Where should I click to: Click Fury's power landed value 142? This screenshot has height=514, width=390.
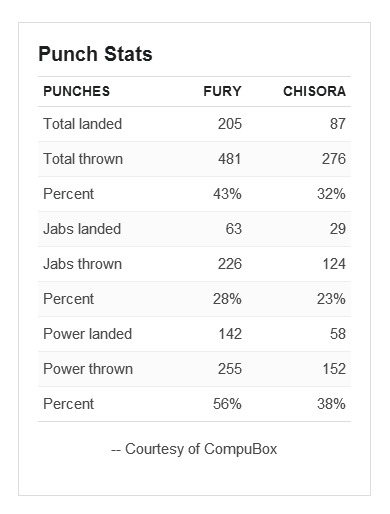coord(230,334)
